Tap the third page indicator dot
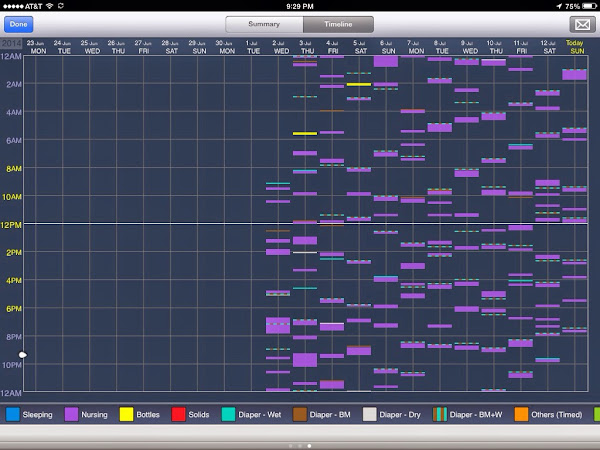Screen dimensions: 600x450 pyautogui.click(x=309, y=446)
